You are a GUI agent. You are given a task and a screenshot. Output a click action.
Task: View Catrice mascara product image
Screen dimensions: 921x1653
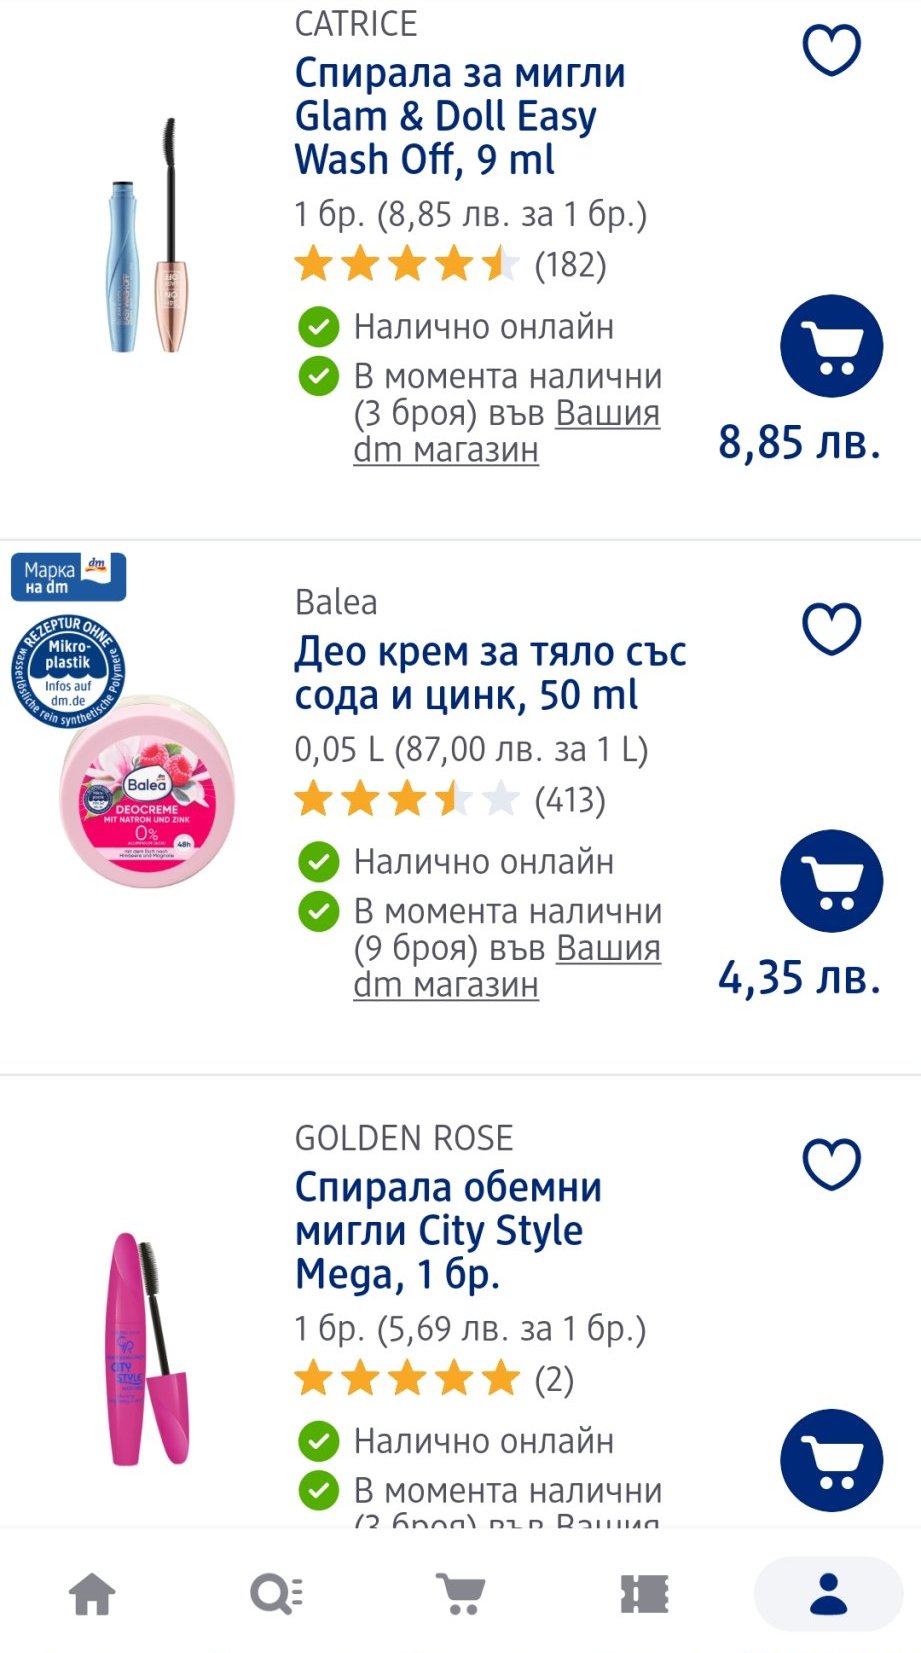click(148, 237)
